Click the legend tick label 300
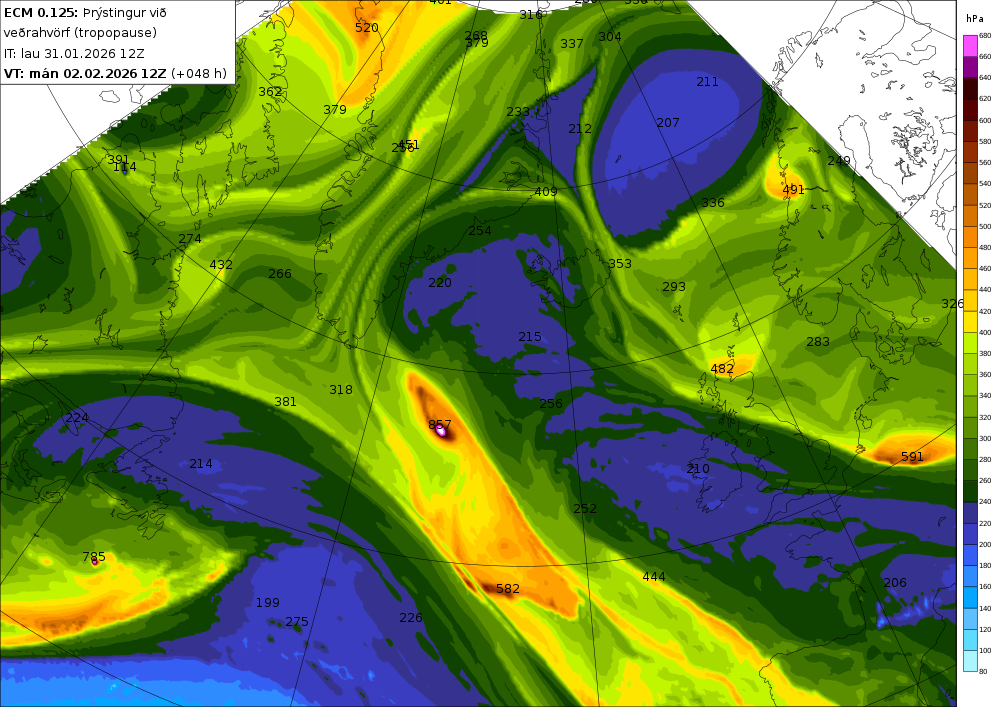Viewport: 1000px width, 707px height. tap(985, 439)
